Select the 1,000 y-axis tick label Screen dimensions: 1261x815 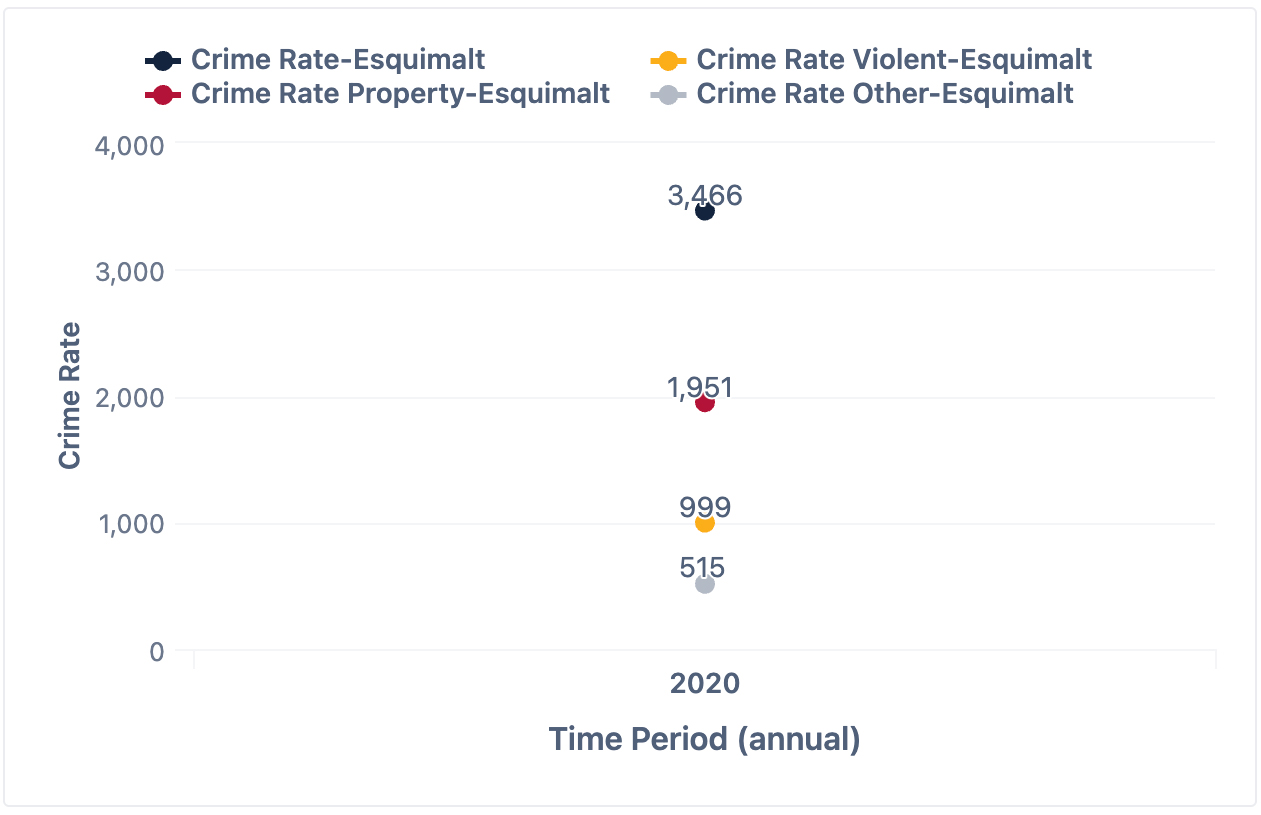130,525
